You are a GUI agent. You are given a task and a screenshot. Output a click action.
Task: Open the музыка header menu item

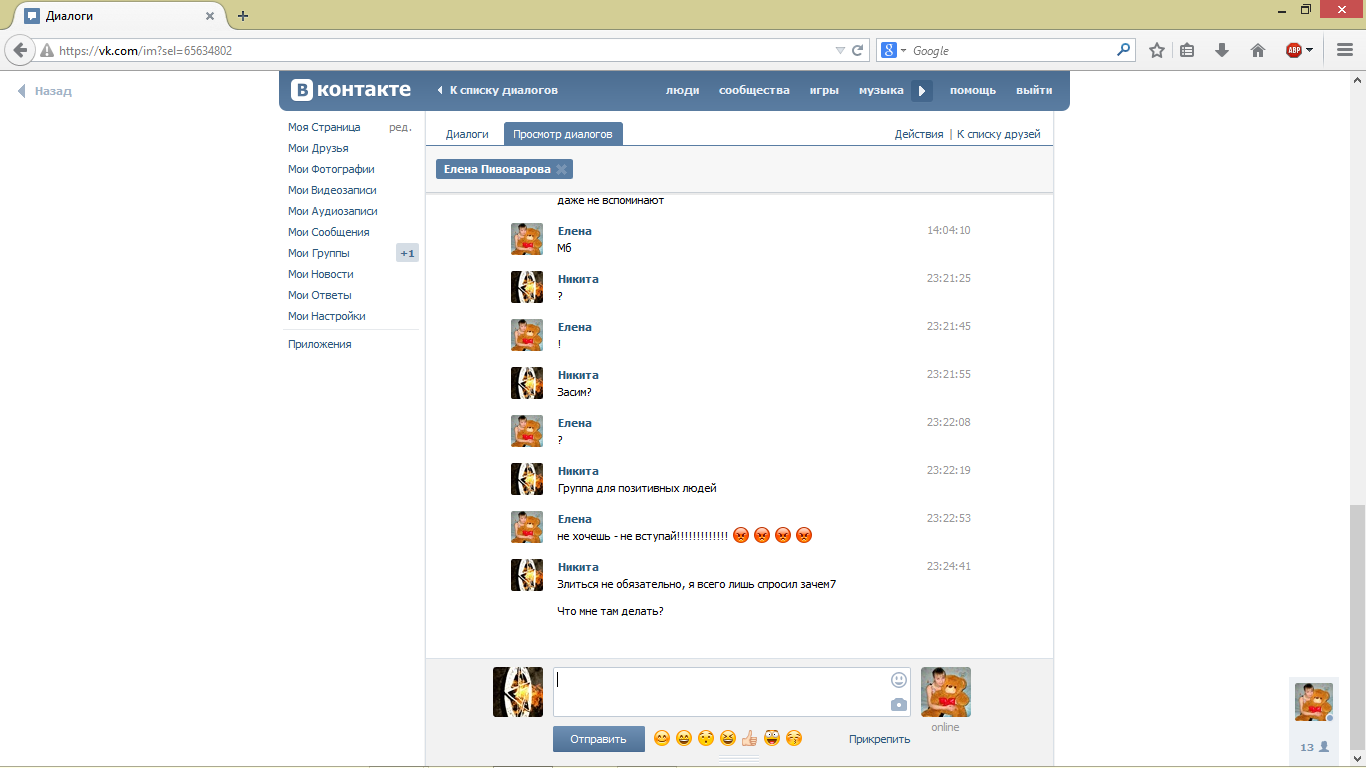coord(881,90)
